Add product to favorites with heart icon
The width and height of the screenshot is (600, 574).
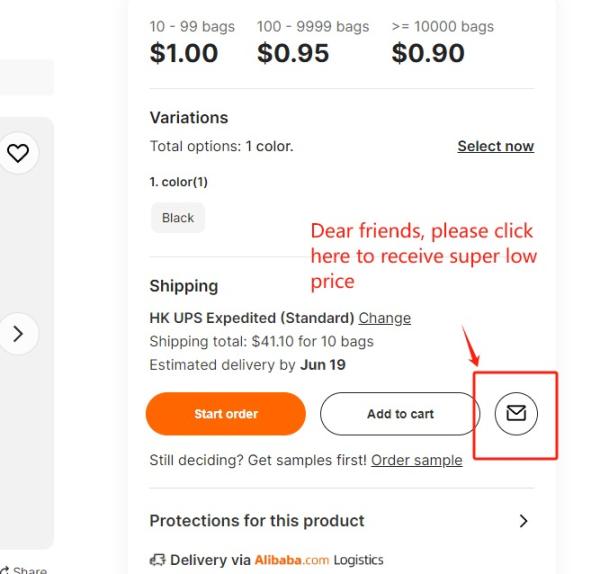[x=18, y=153]
